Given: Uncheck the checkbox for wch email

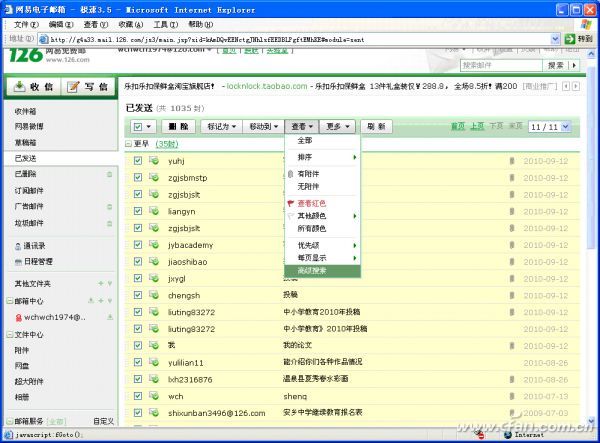Looking at the screenshot, I should [138, 396].
